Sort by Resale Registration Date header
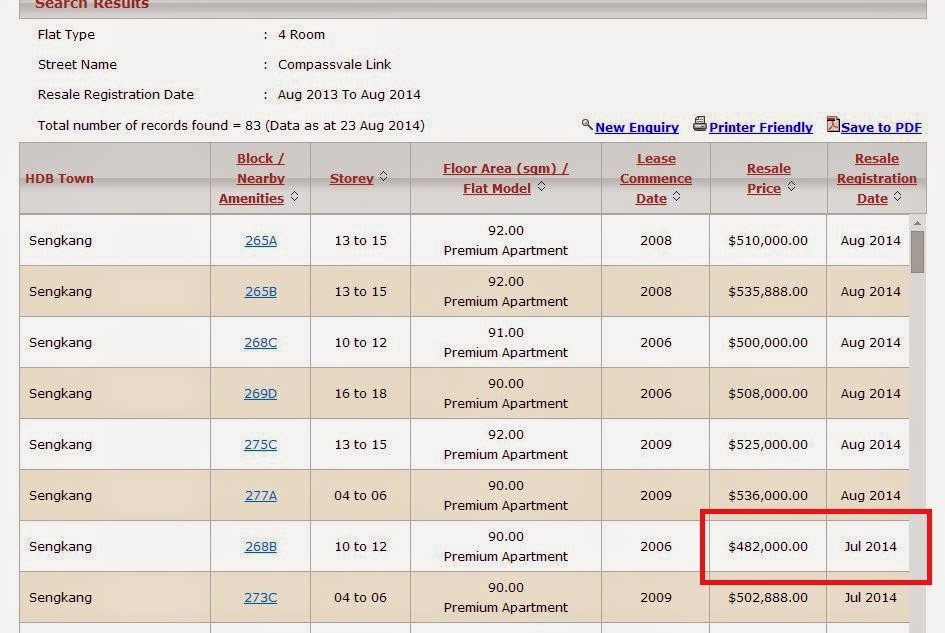 pyautogui.click(x=876, y=178)
